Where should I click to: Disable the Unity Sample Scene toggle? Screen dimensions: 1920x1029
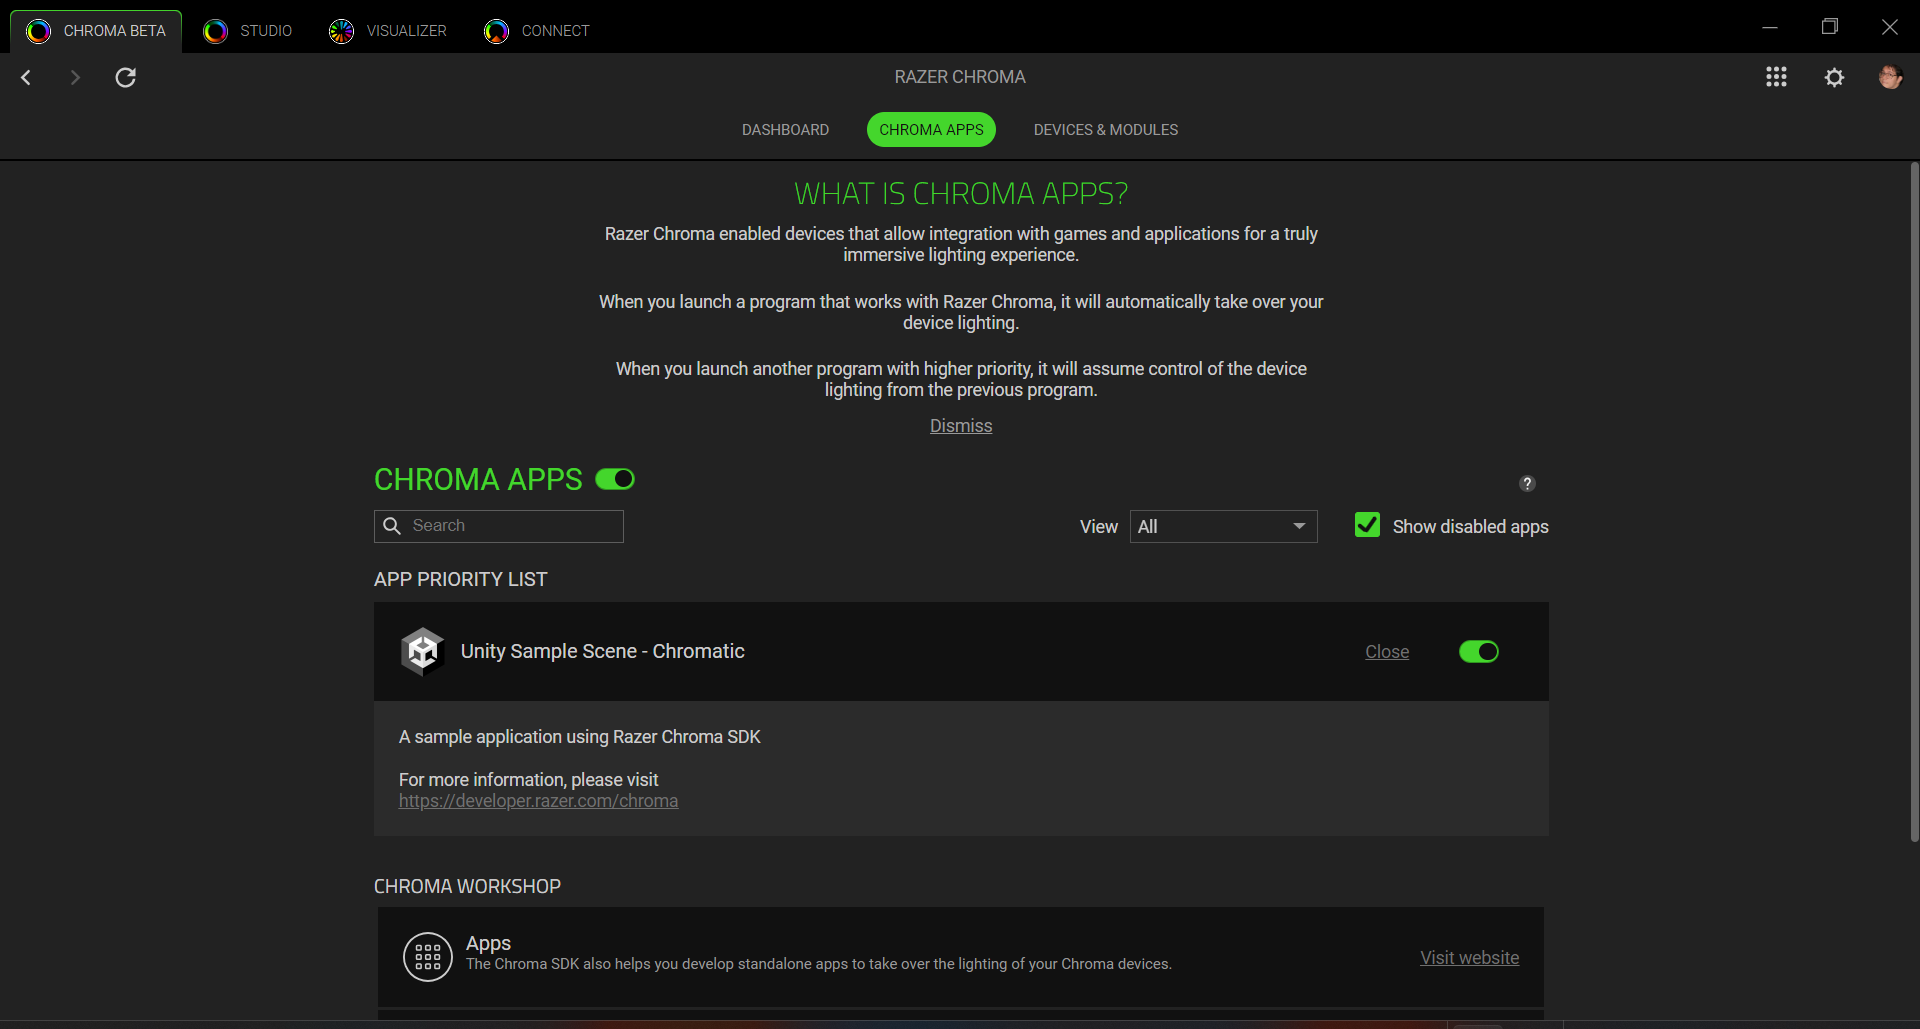click(1478, 652)
